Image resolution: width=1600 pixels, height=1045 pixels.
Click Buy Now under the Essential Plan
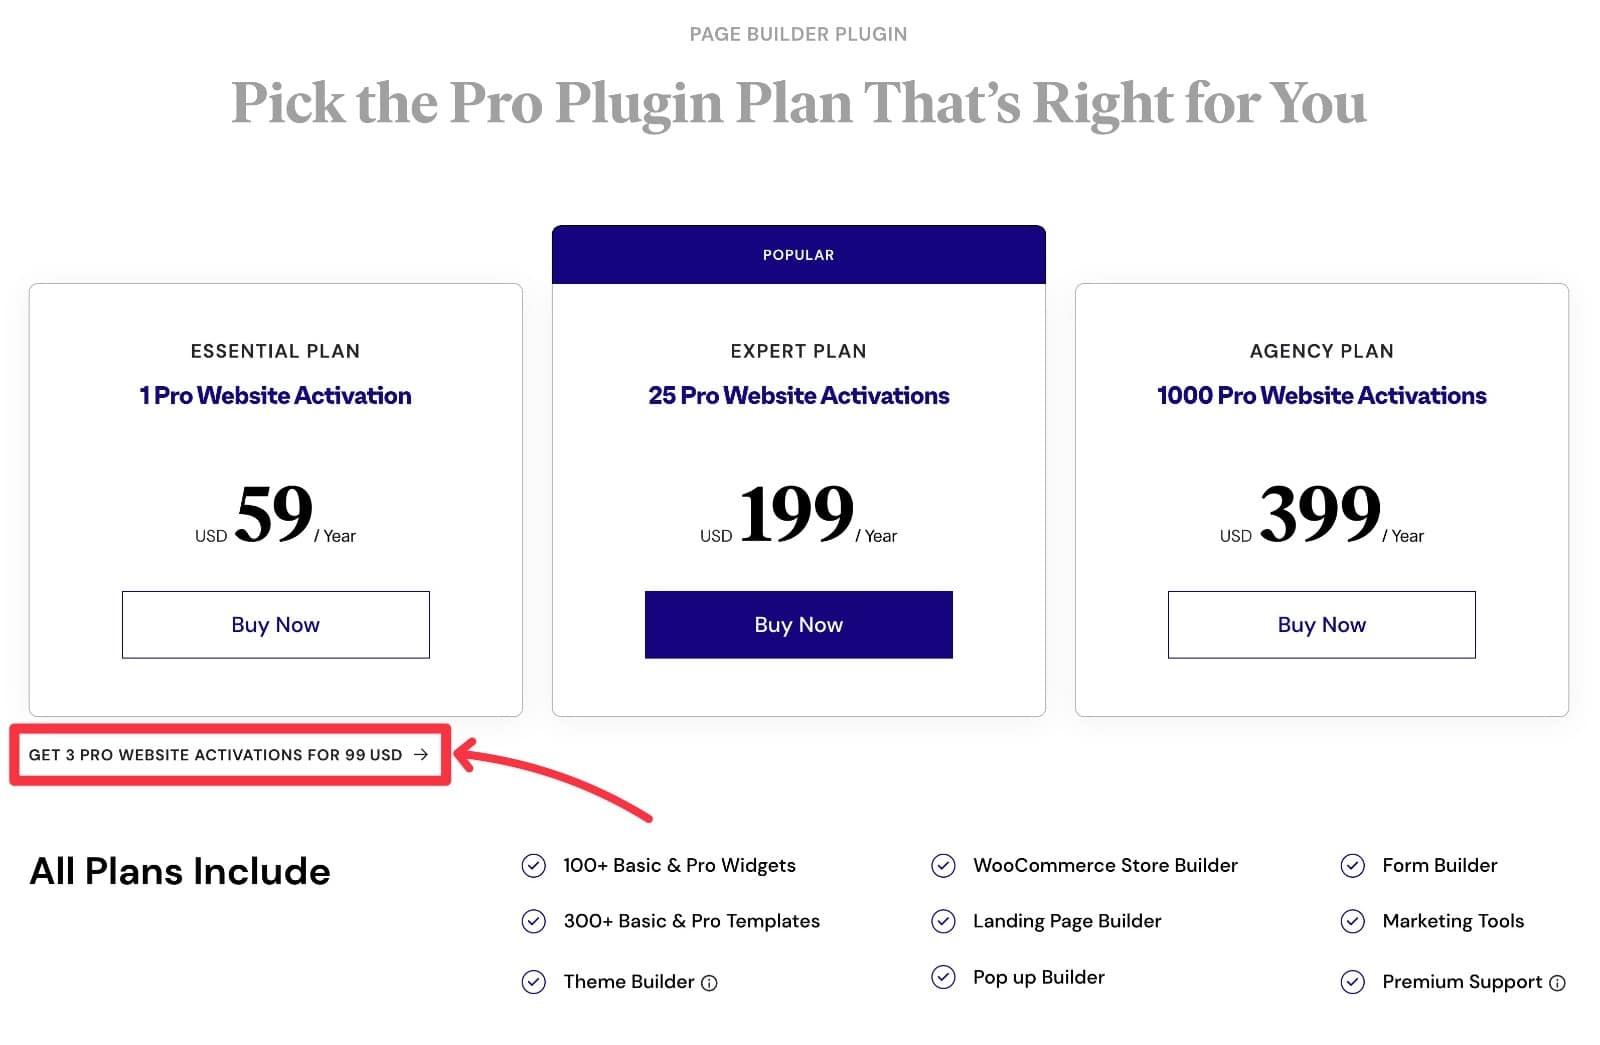[275, 624]
